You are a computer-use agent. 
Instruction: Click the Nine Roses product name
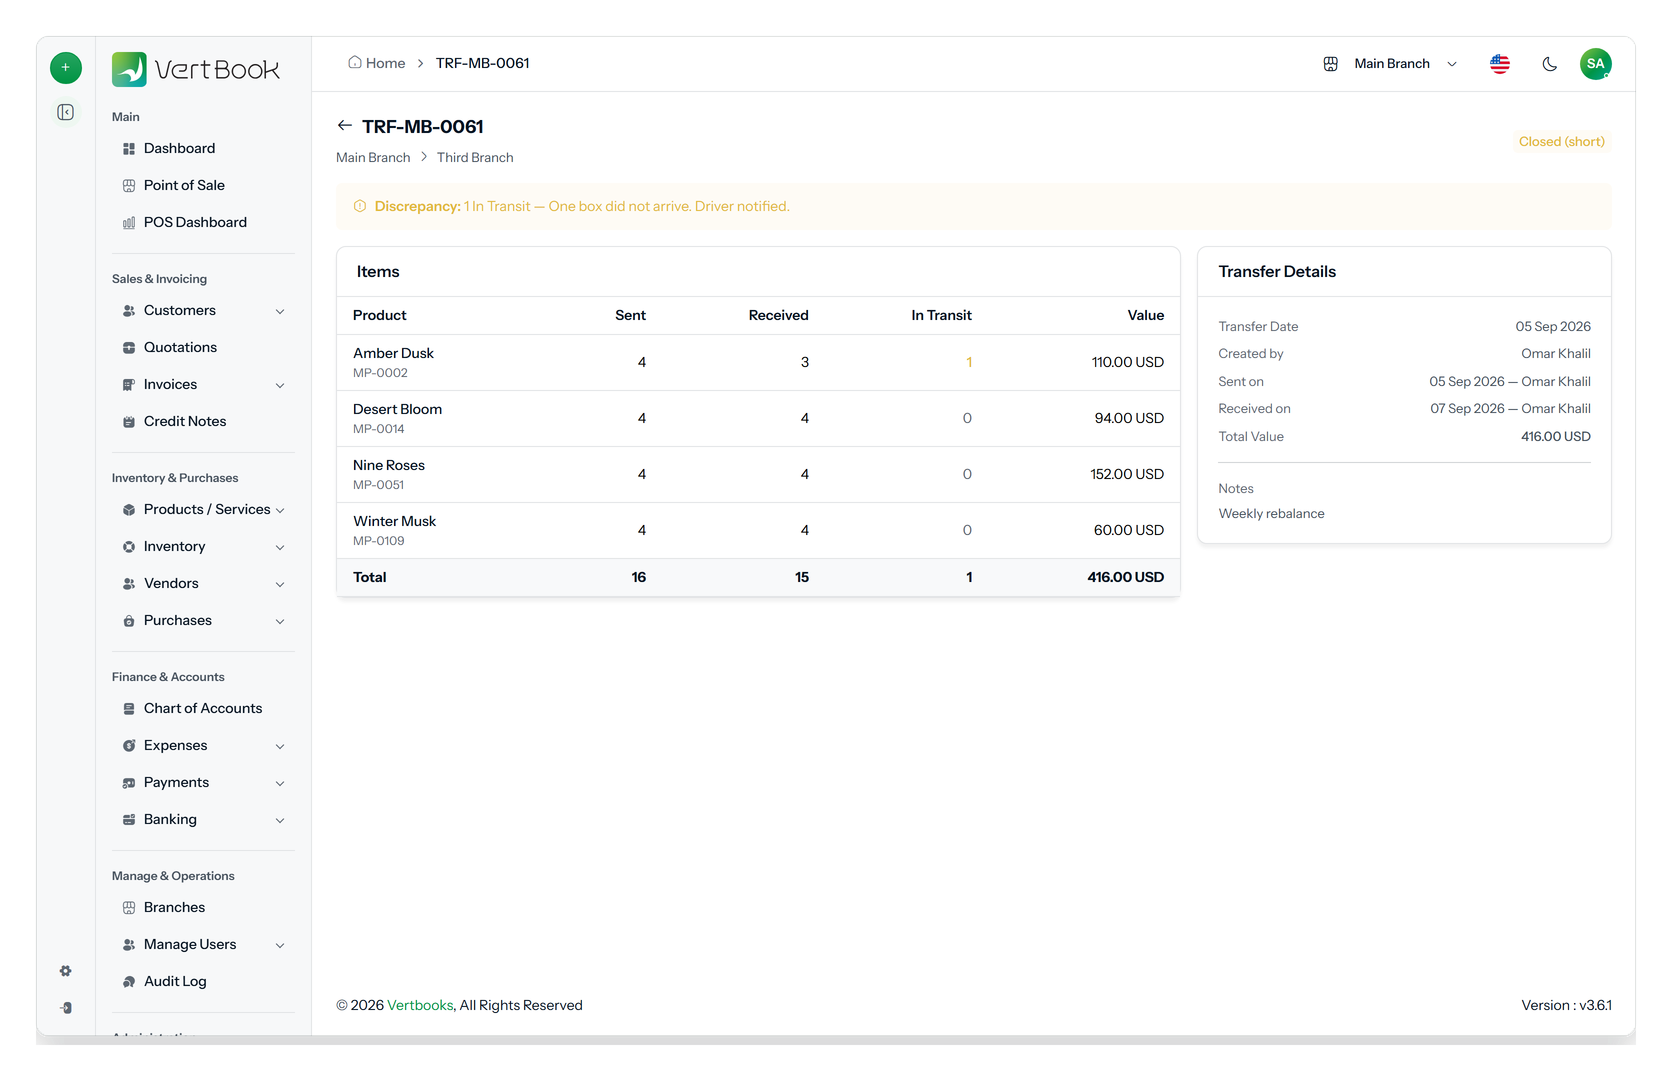click(389, 465)
